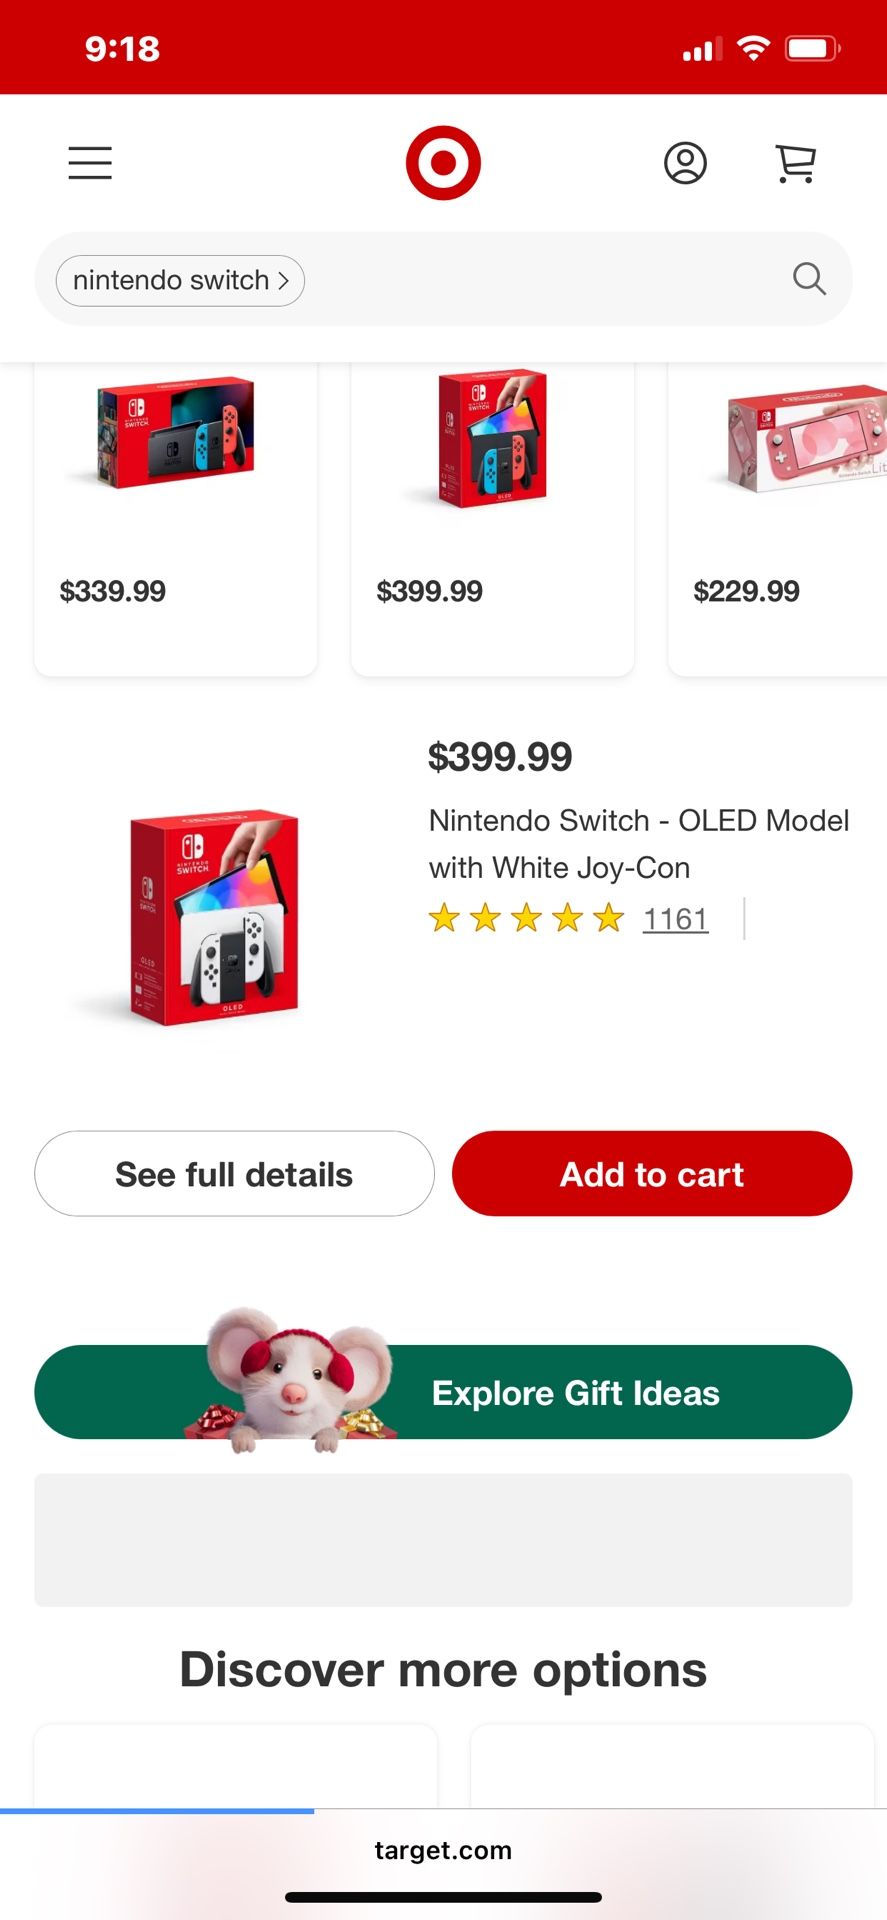Open the hamburger navigation menu
This screenshot has height=1920, width=887.
pos(90,163)
